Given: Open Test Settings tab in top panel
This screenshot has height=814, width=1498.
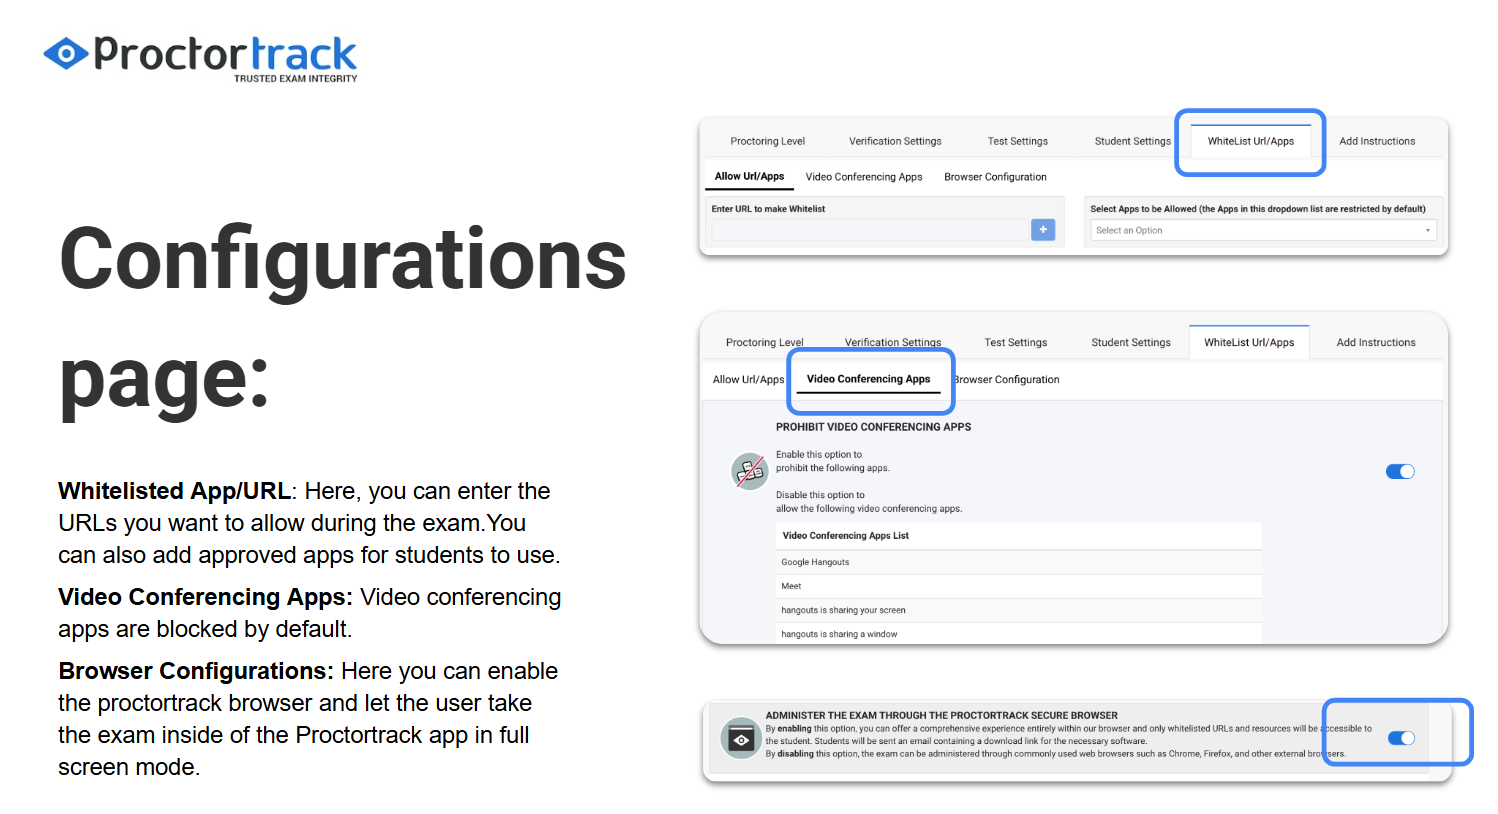Looking at the screenshot, I should click(x=1017, y=141).
